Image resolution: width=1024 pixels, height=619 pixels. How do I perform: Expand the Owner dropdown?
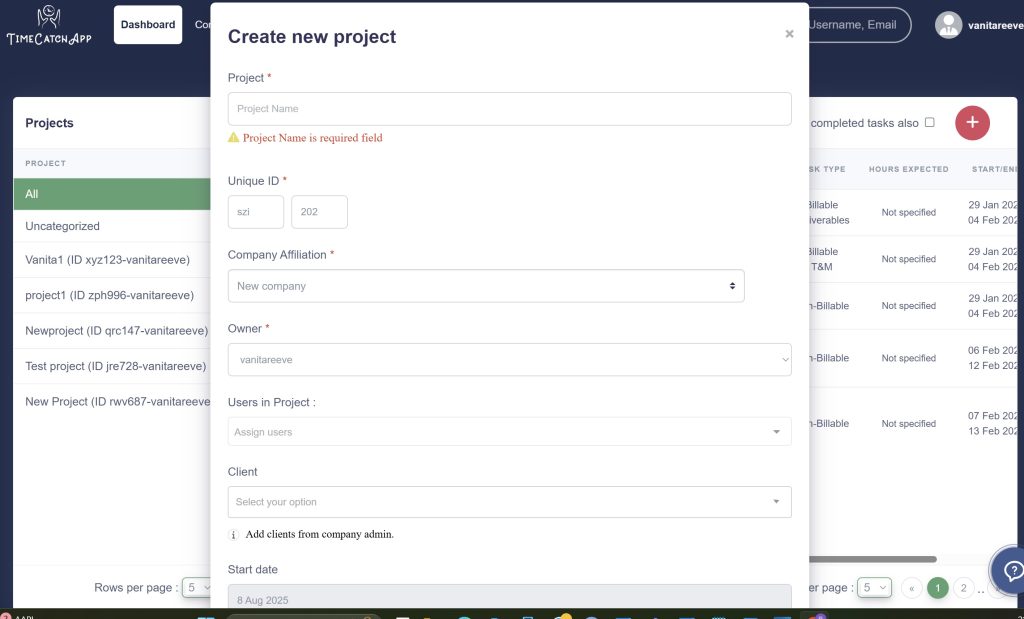509,360
